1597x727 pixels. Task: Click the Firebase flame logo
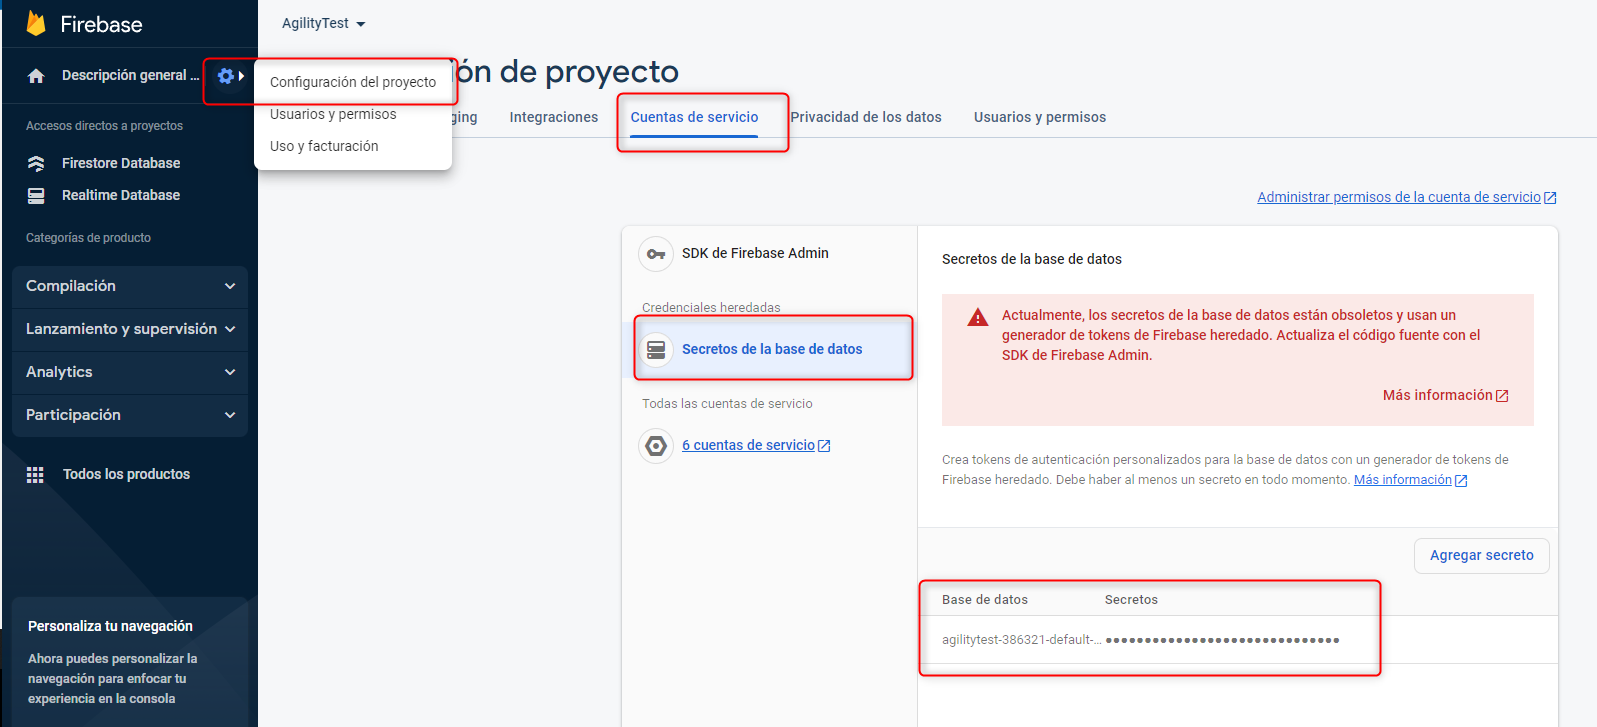click(36, 23)
